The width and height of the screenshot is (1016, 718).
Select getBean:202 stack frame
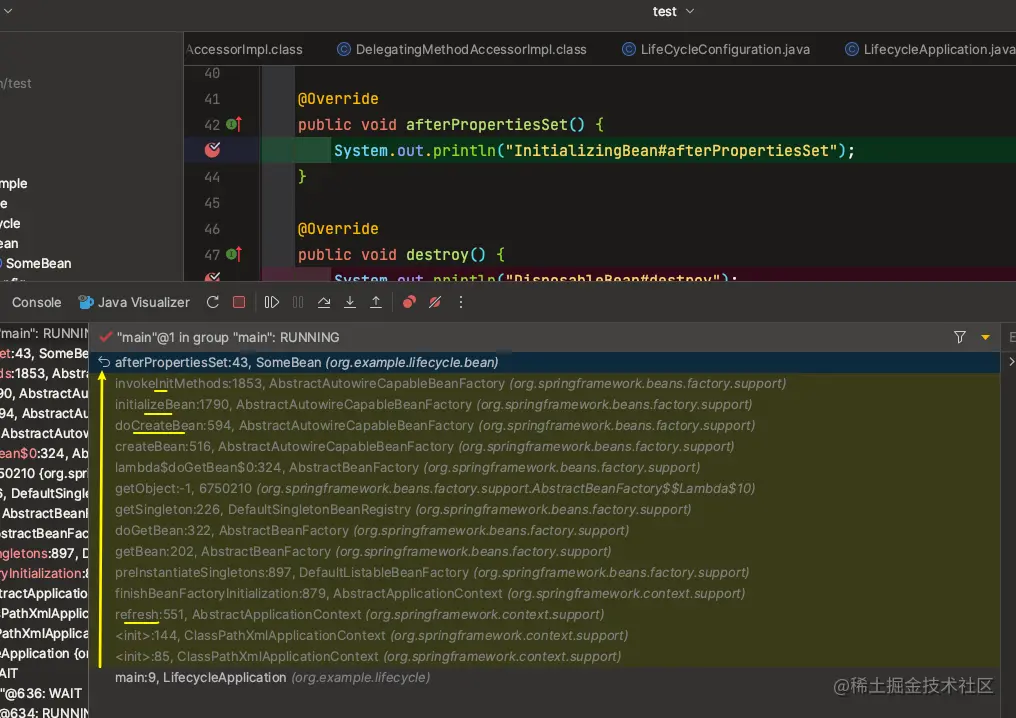[544, 551]
